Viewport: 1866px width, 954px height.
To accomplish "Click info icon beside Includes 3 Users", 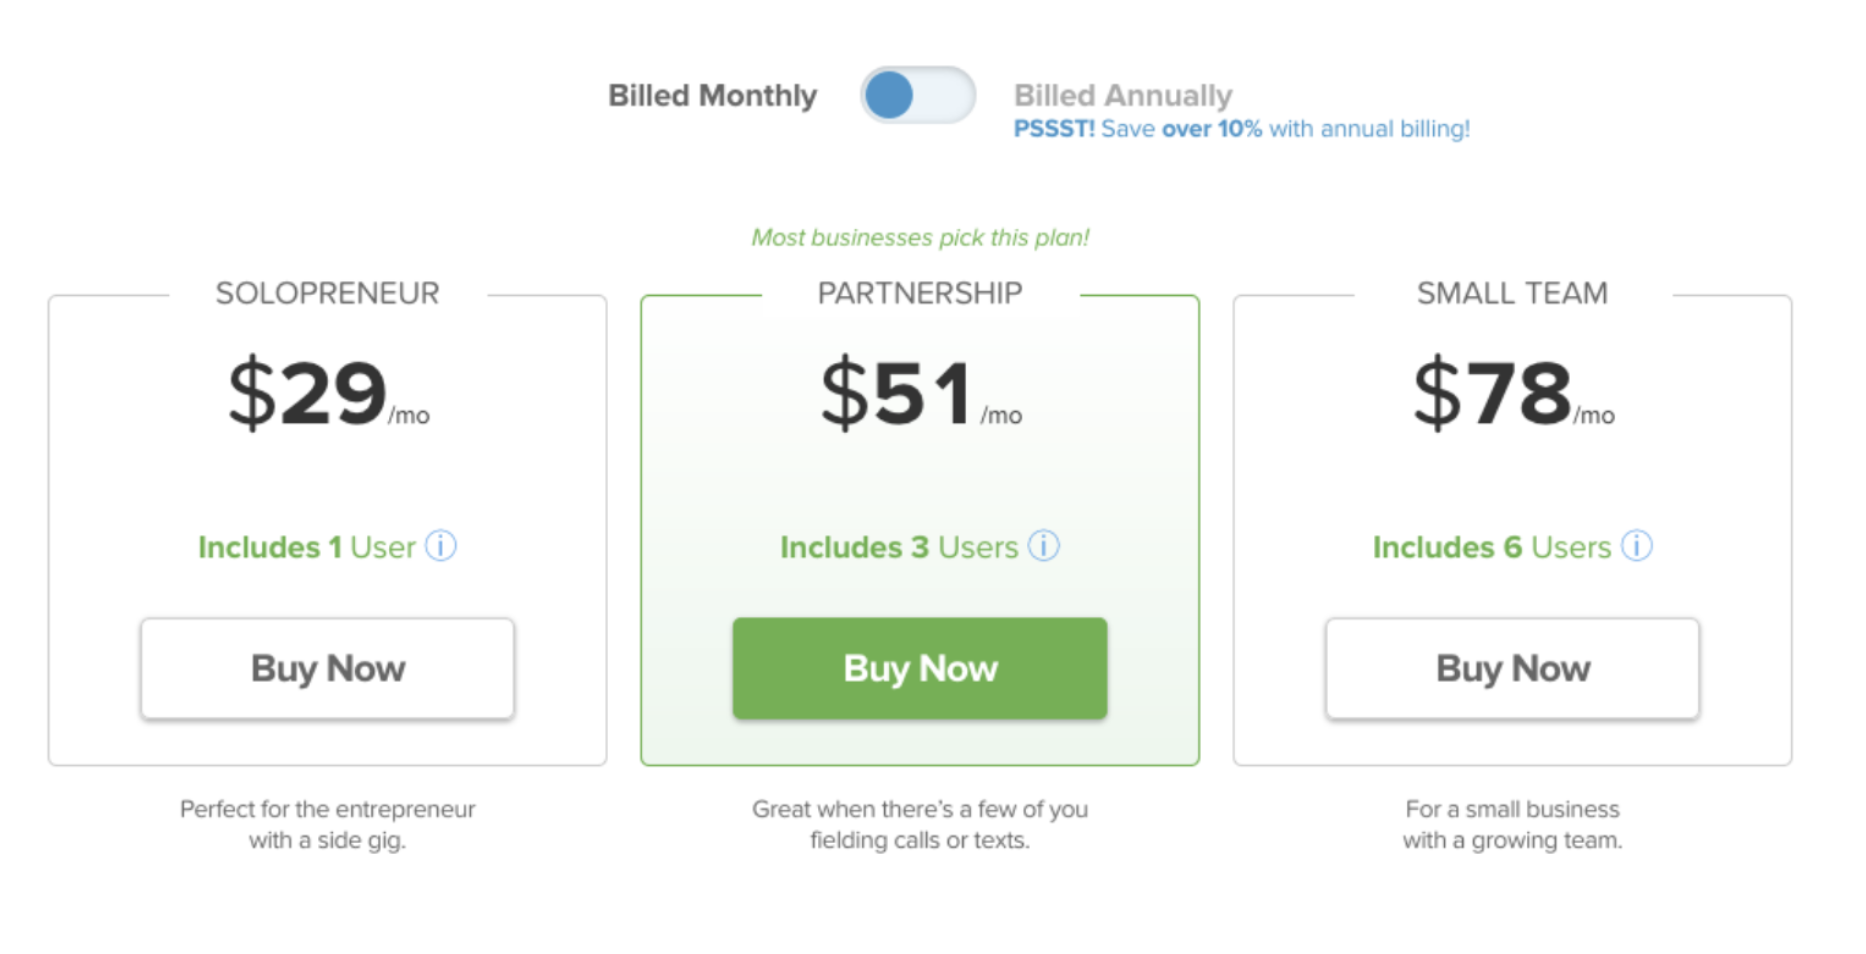I will pyautogui.click(x=1043, y=546).
